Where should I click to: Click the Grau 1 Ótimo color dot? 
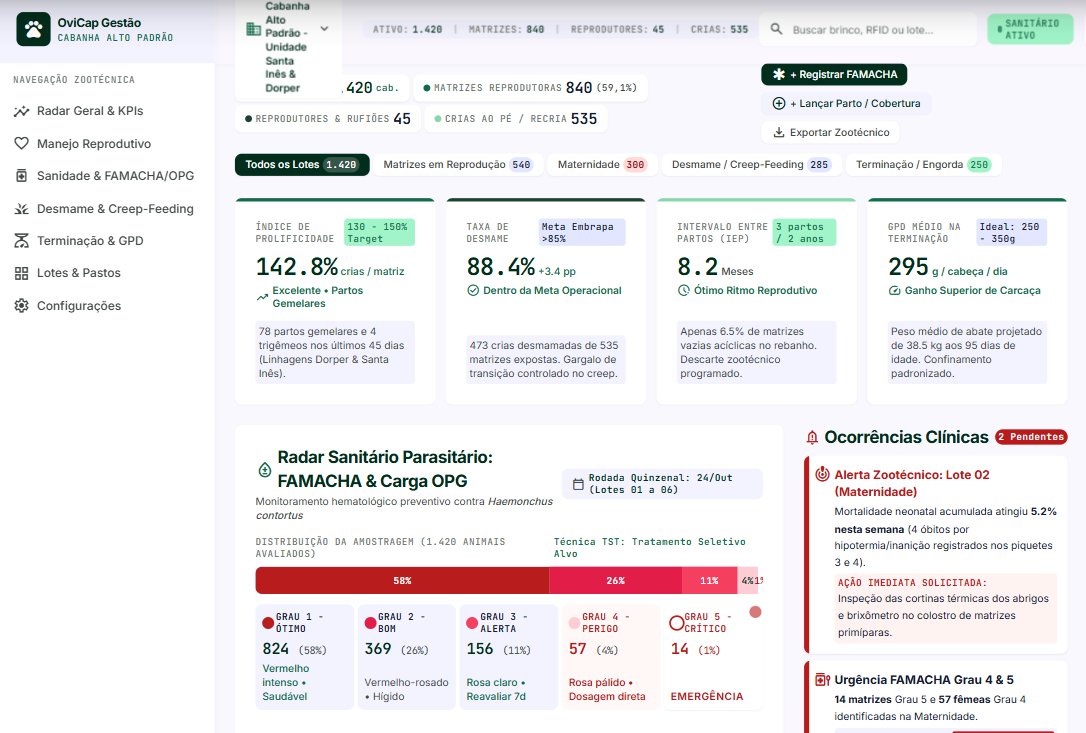pyautogui.click(x=268, y=623)
